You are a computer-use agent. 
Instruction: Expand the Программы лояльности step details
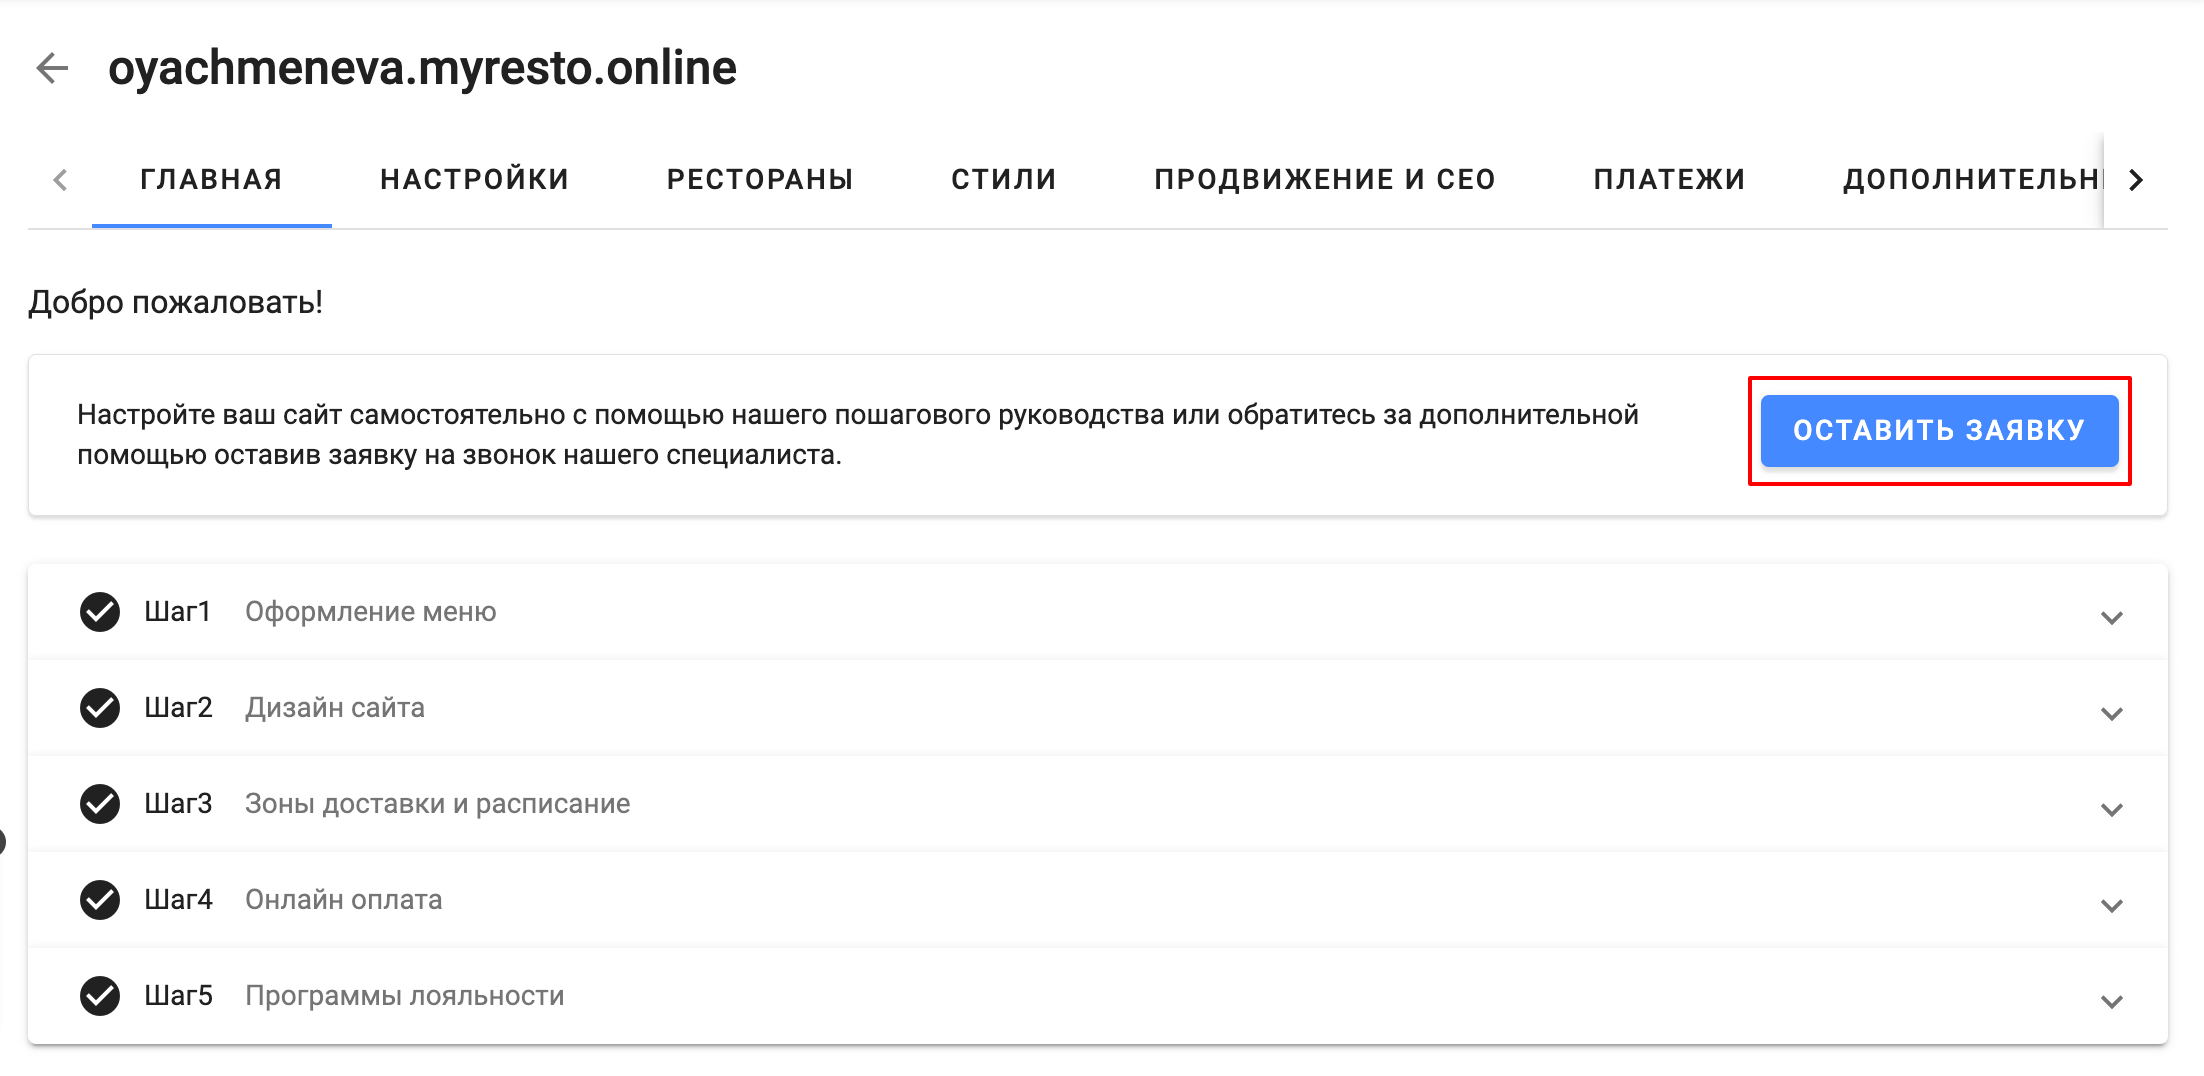(2111, 1001)
